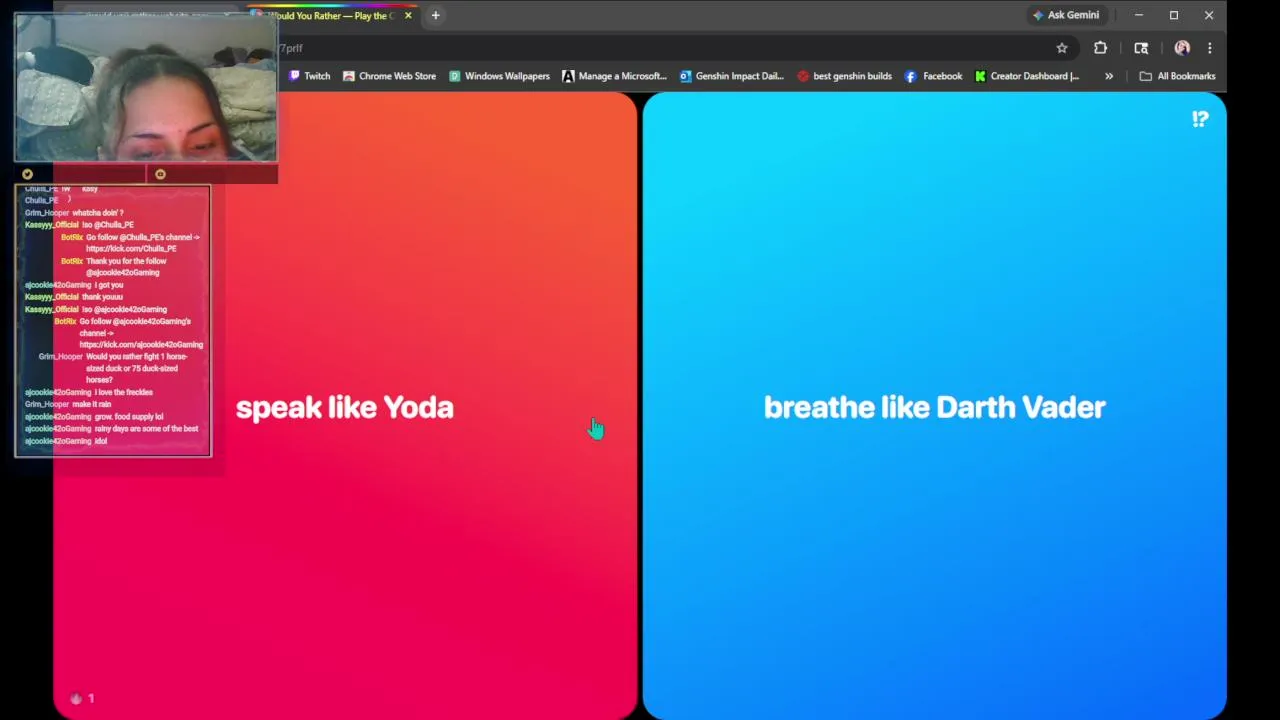Open the All Bookmarks folder
The height and width of the screenshot is (720, 1280).
tap(1177, 76)
